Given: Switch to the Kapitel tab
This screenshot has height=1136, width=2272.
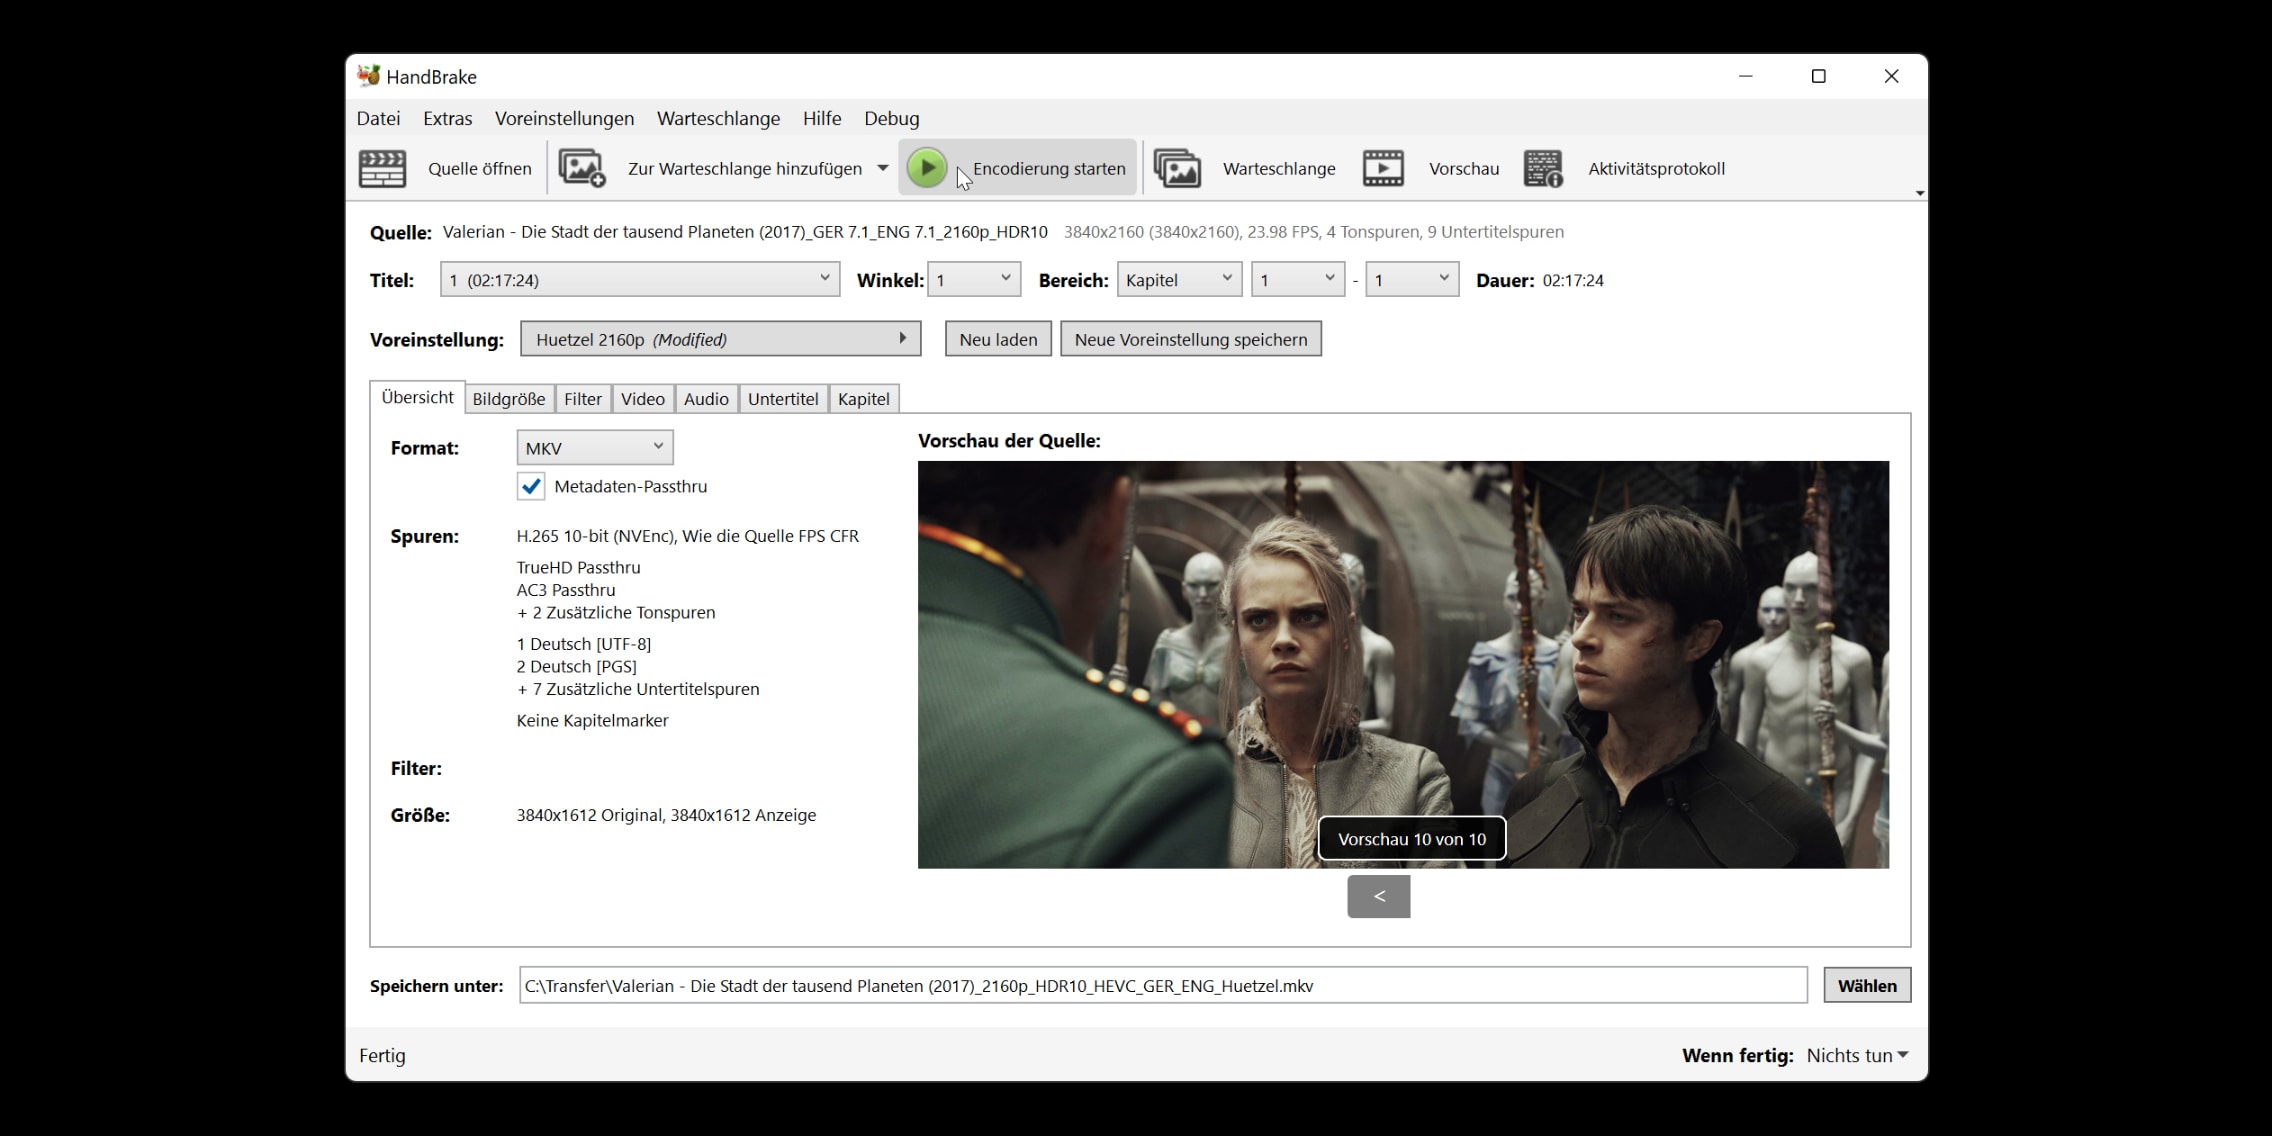Looking at the screenshot, I should (864, 399).
